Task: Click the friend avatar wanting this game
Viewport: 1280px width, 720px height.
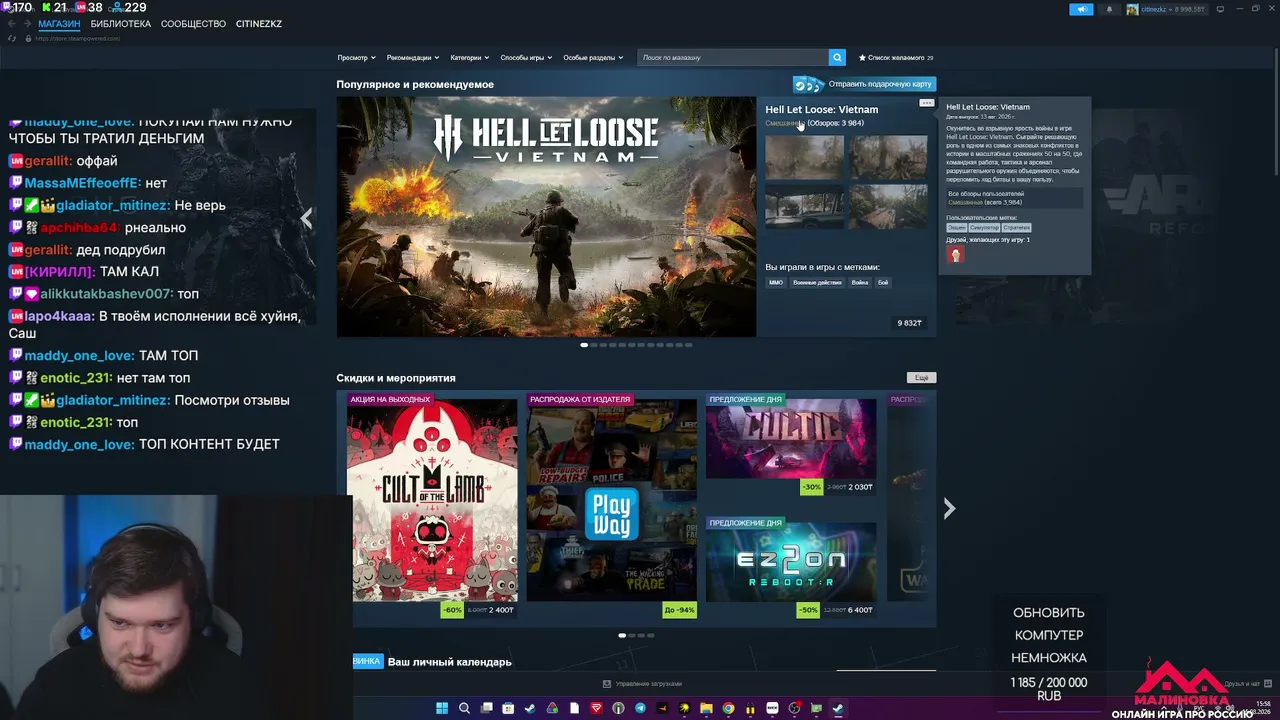Action: click(x=955, y=255)
